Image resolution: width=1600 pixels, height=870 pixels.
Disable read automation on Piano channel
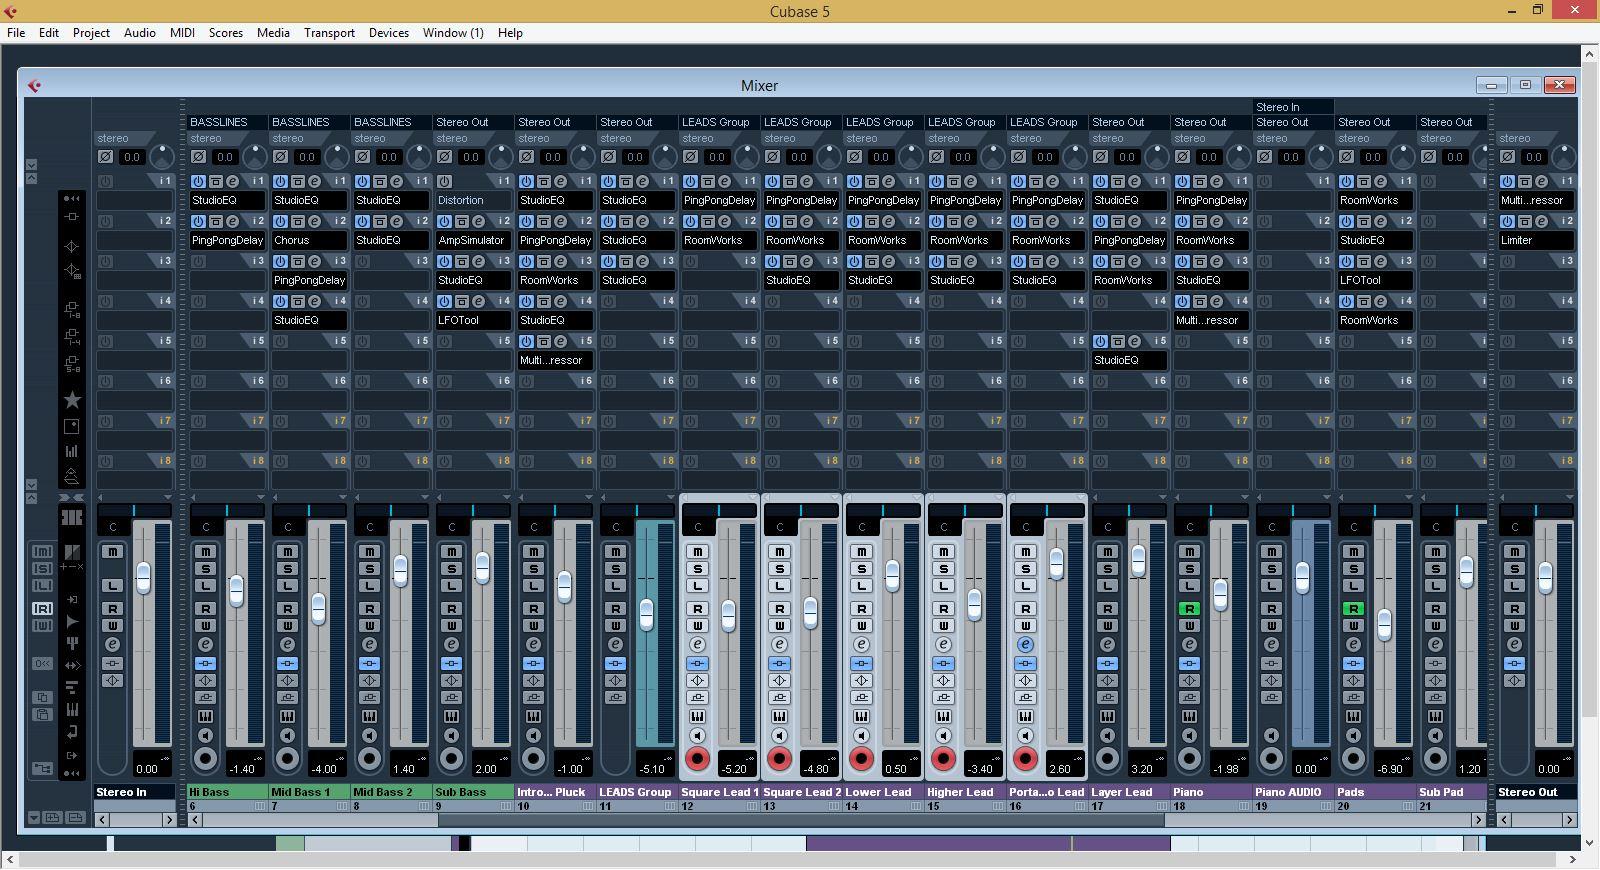1189,609
